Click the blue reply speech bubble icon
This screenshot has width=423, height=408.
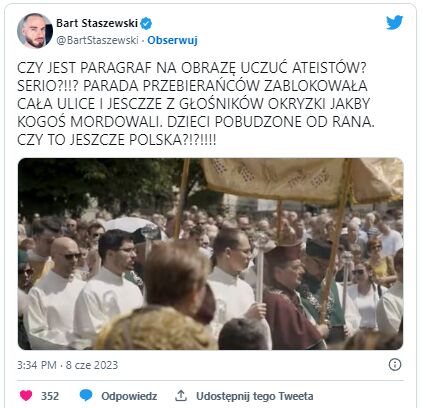(86, 395)
